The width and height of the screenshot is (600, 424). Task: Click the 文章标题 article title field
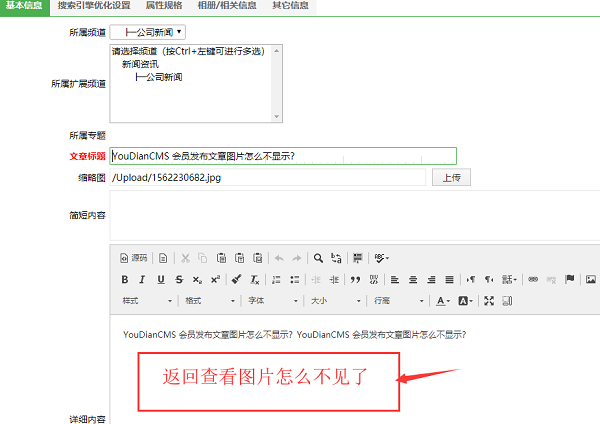pyautogui.click(x=283, y=156)
